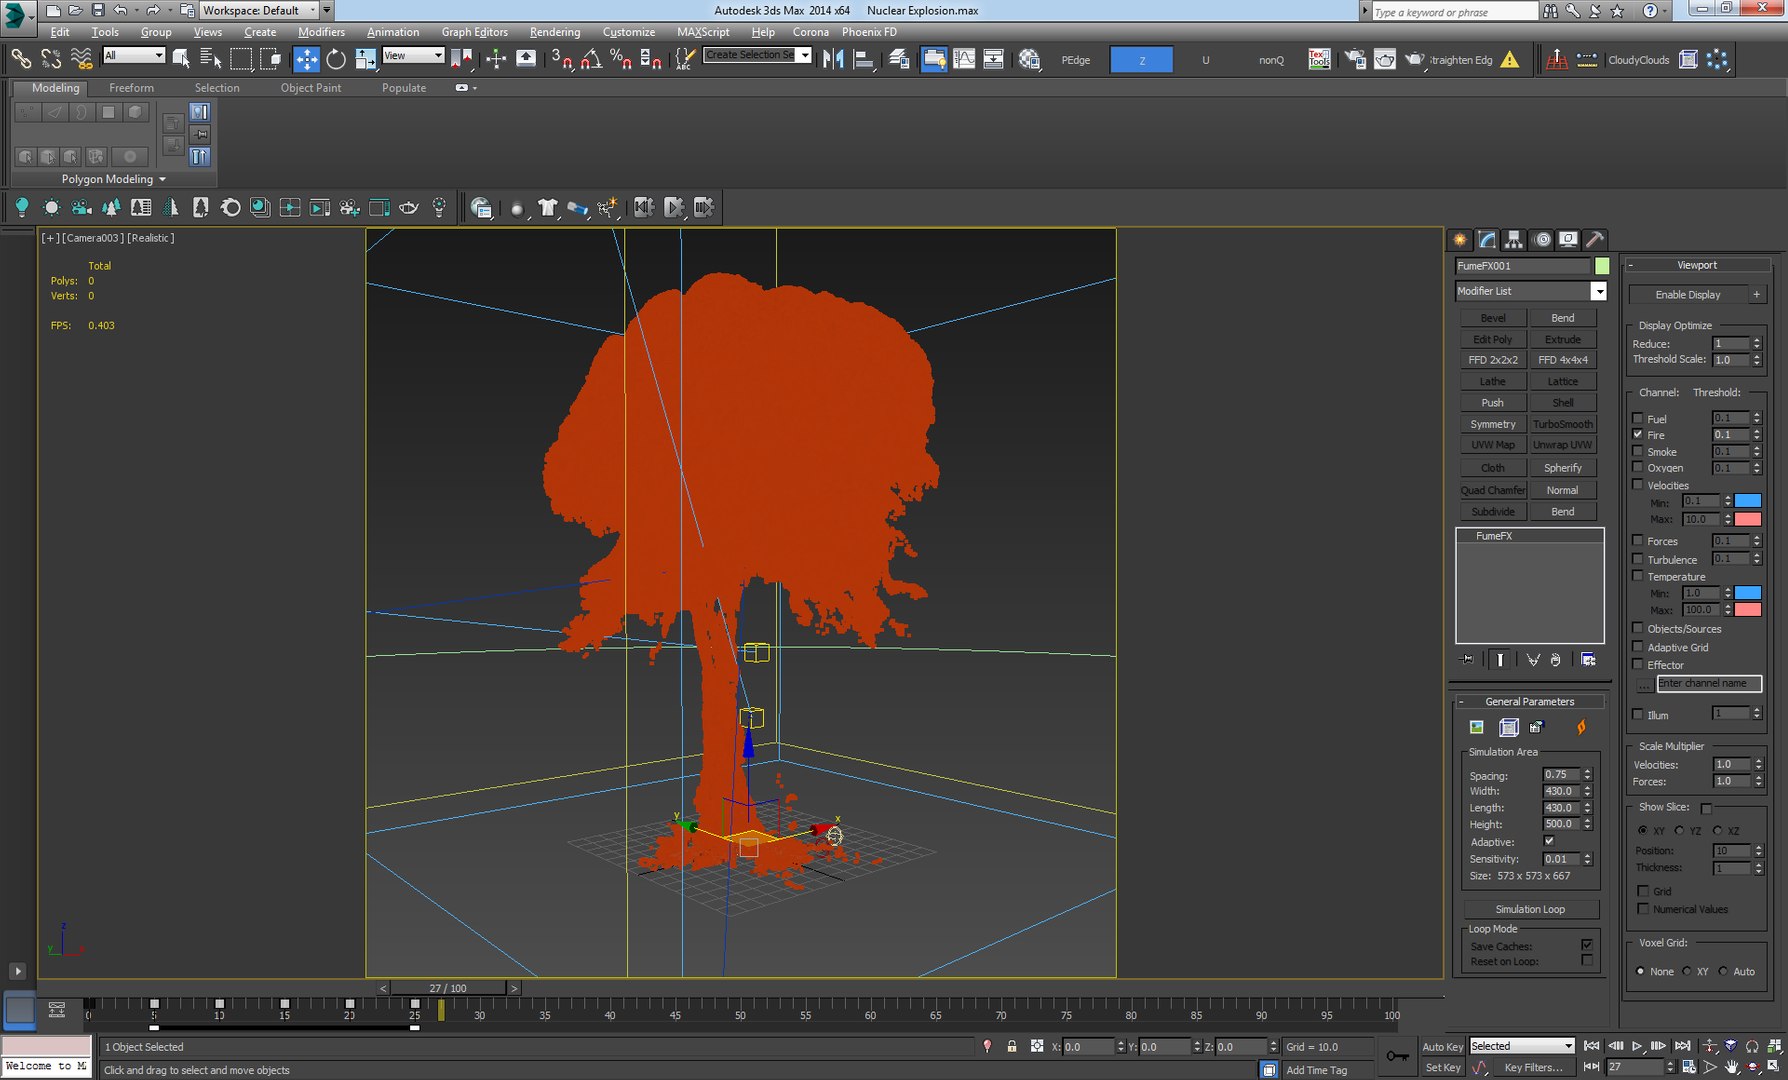Open the Hierarchy command panel tab
Viewport: 1788px width, 1080px height.
[1514, 240]
